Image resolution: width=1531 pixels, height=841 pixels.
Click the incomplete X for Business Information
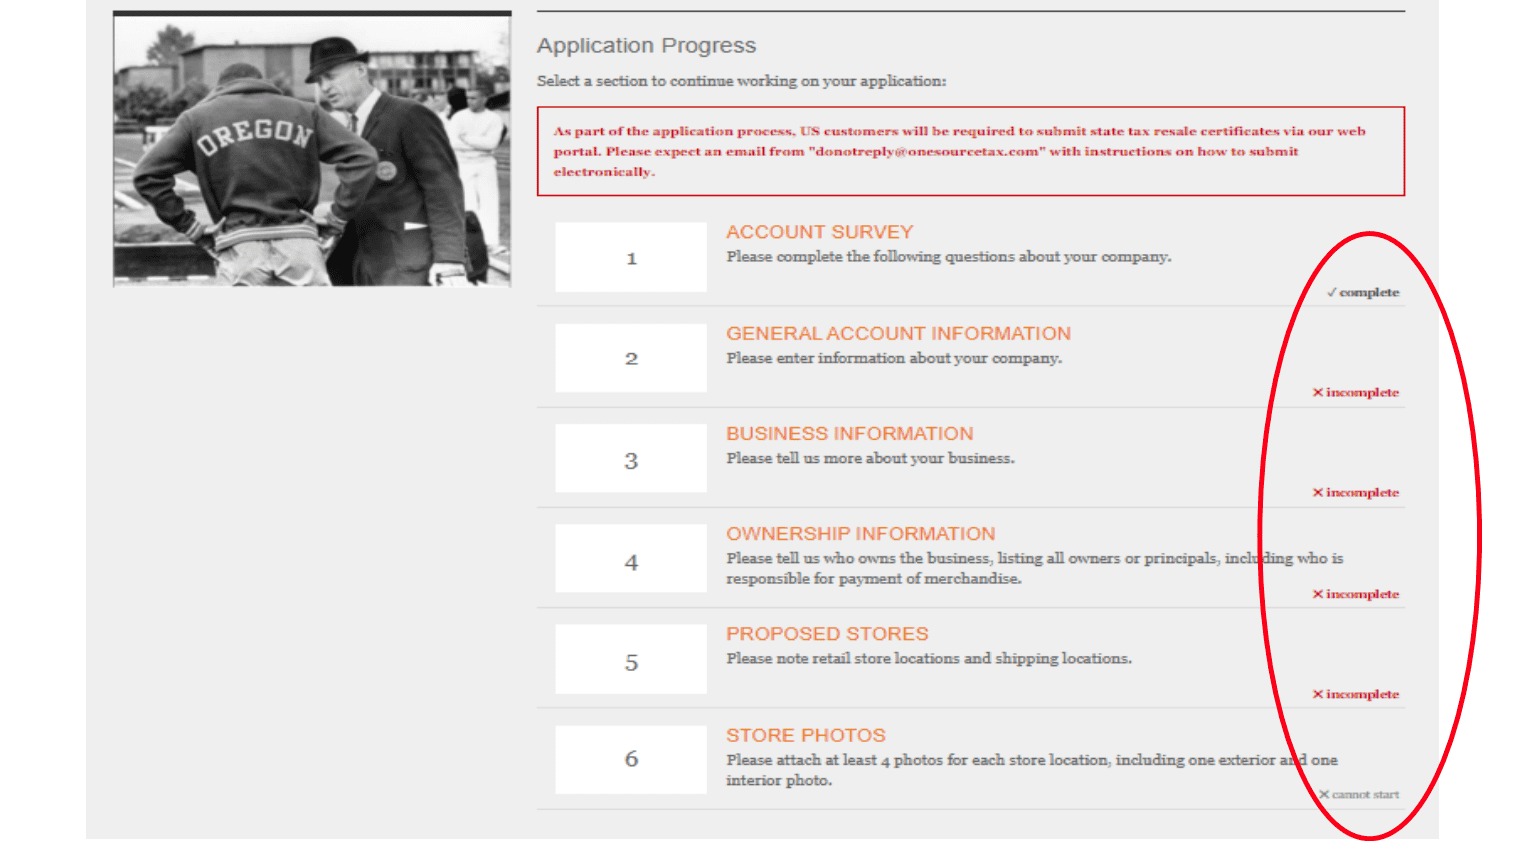pyautogui.click(x=1320, y=492)
